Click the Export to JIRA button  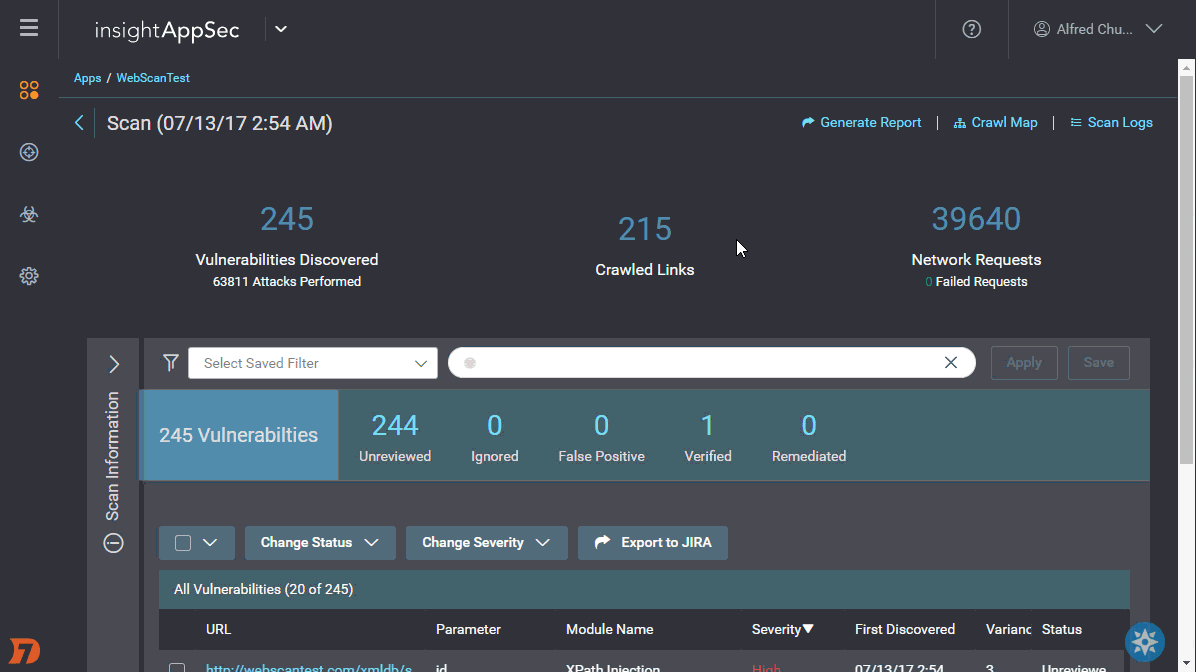coord(653,543)
